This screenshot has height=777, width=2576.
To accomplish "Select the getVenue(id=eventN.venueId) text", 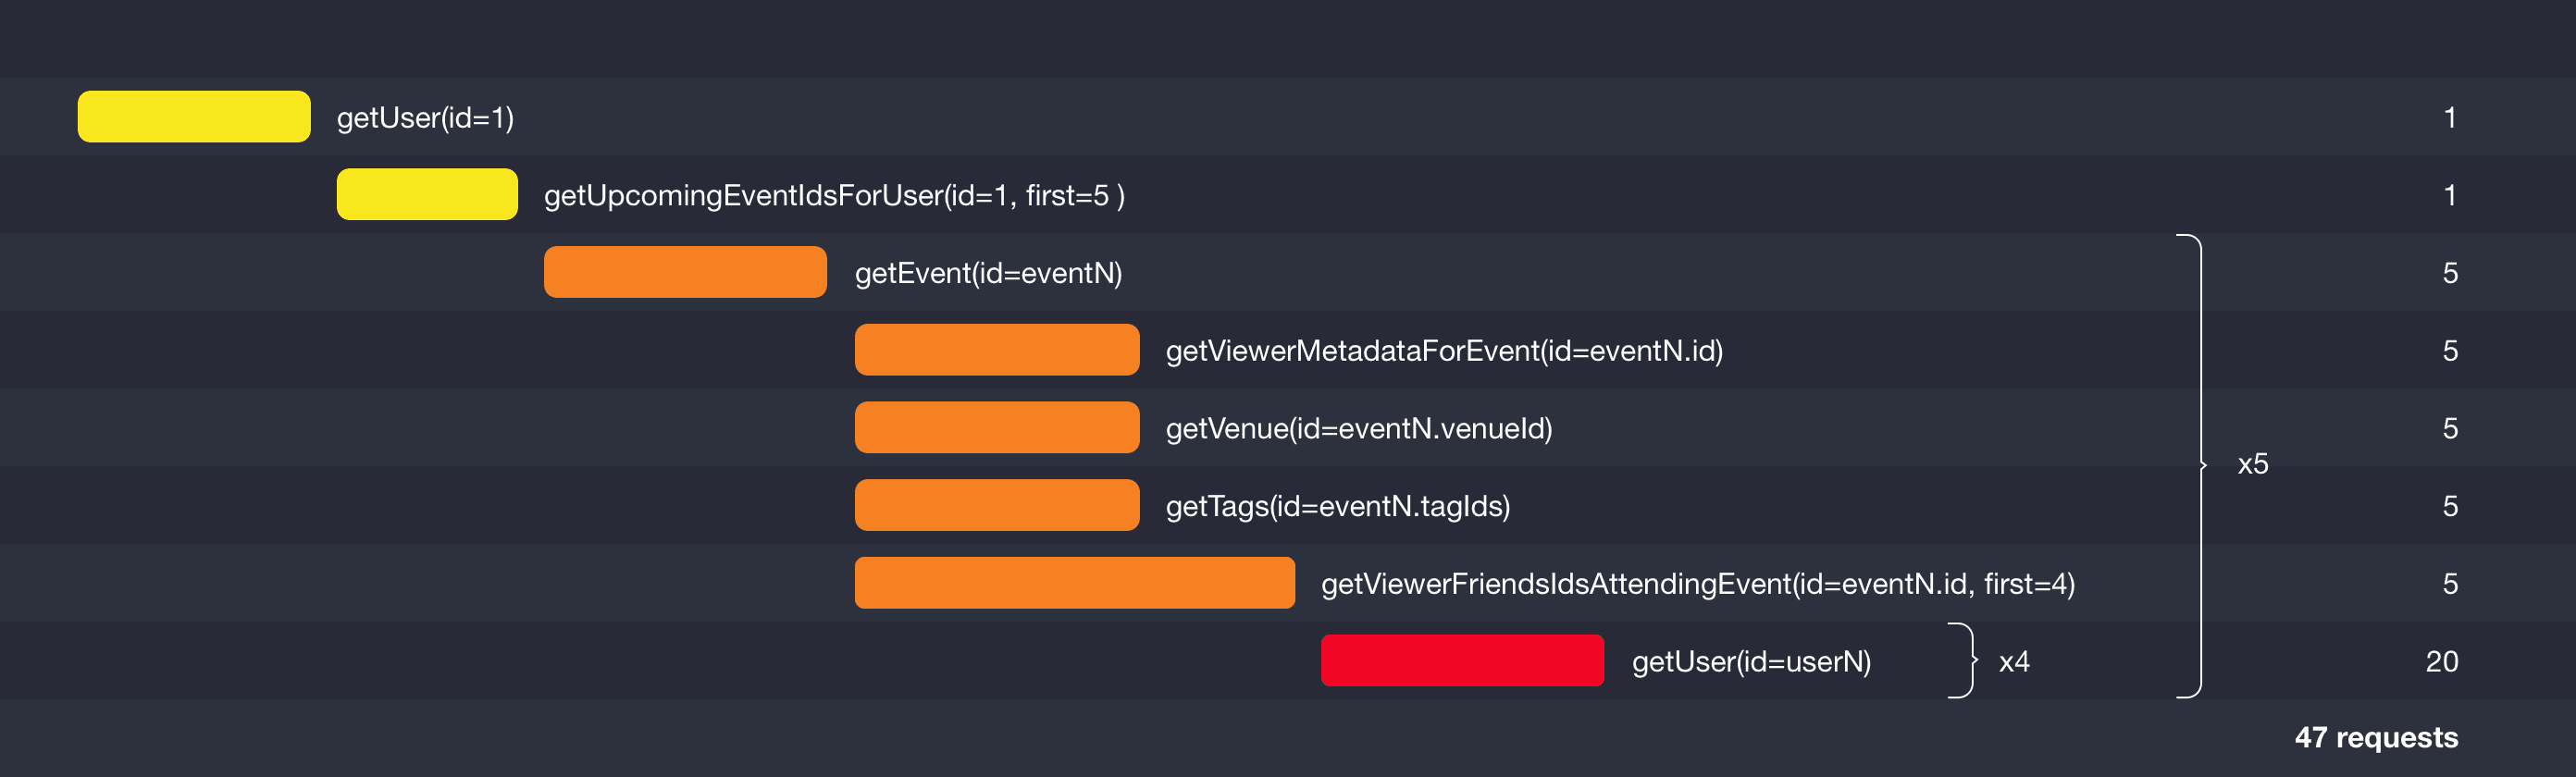I will point(1358,429).
